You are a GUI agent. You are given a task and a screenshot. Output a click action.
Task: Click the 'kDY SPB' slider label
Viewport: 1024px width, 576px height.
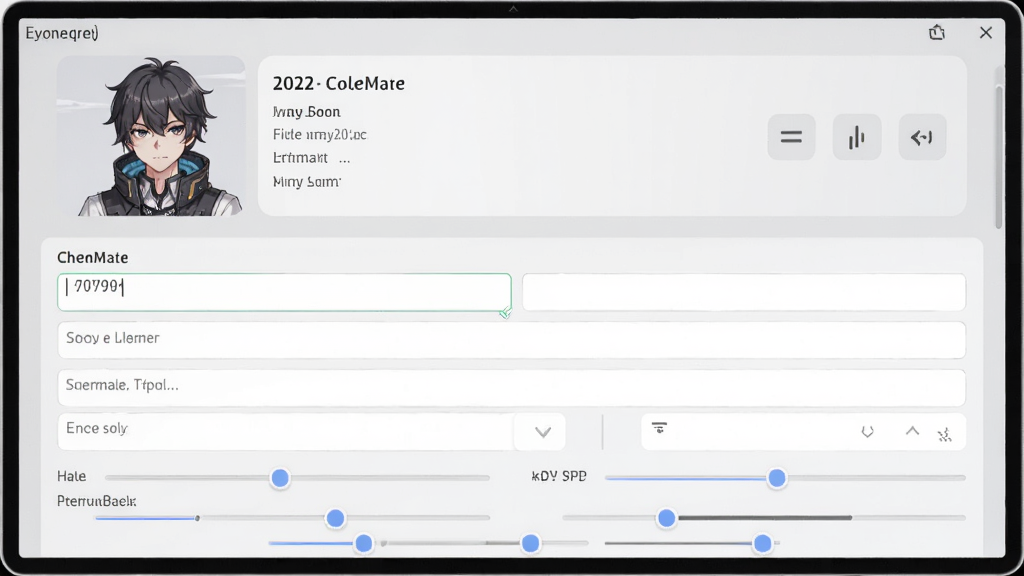(559, 476)
